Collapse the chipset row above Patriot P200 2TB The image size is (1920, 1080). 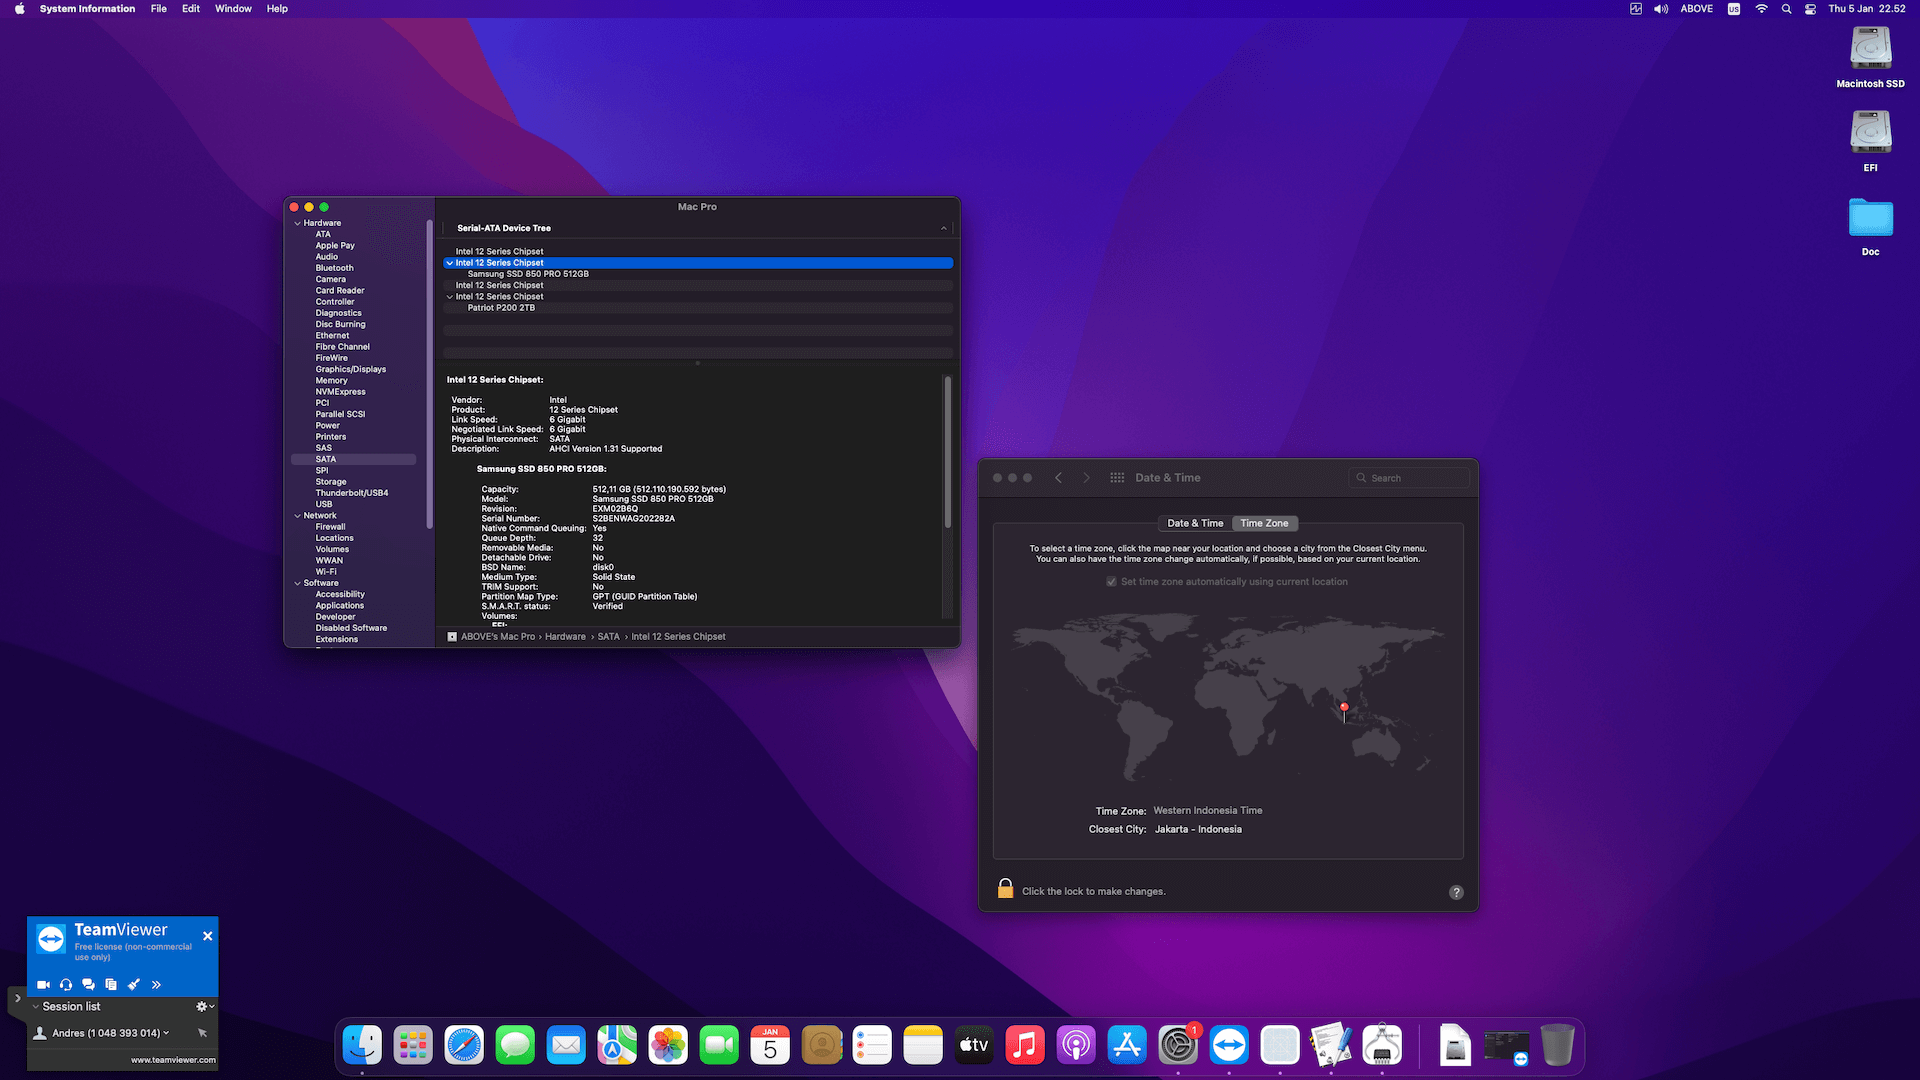click(450, 297)
